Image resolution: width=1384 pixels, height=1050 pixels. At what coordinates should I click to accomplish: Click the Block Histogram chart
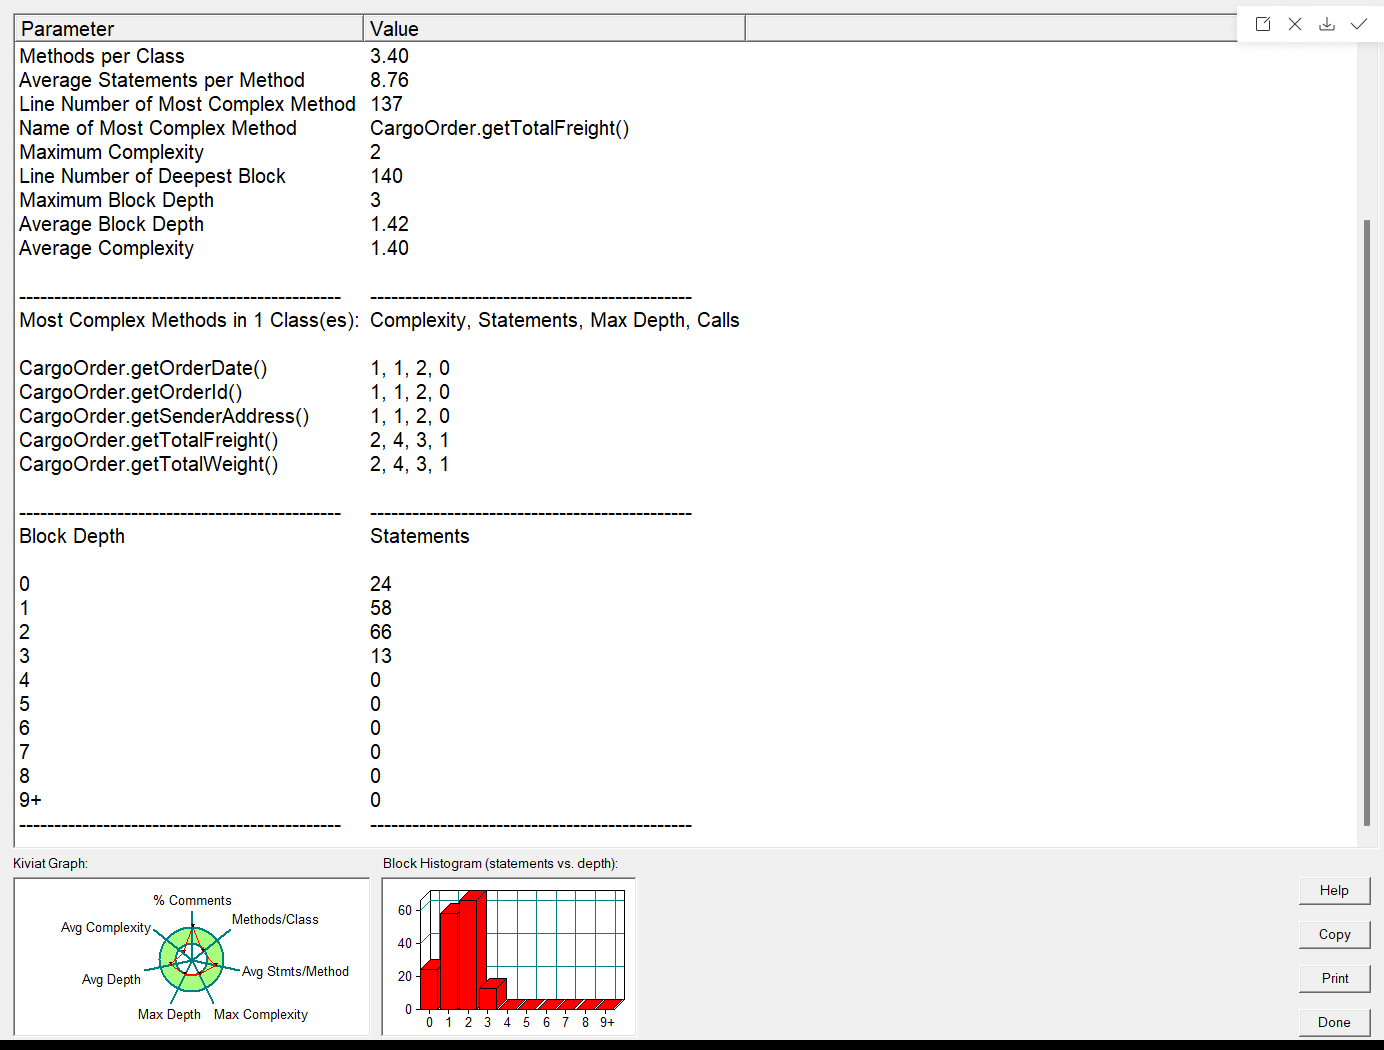pos(509,957)
